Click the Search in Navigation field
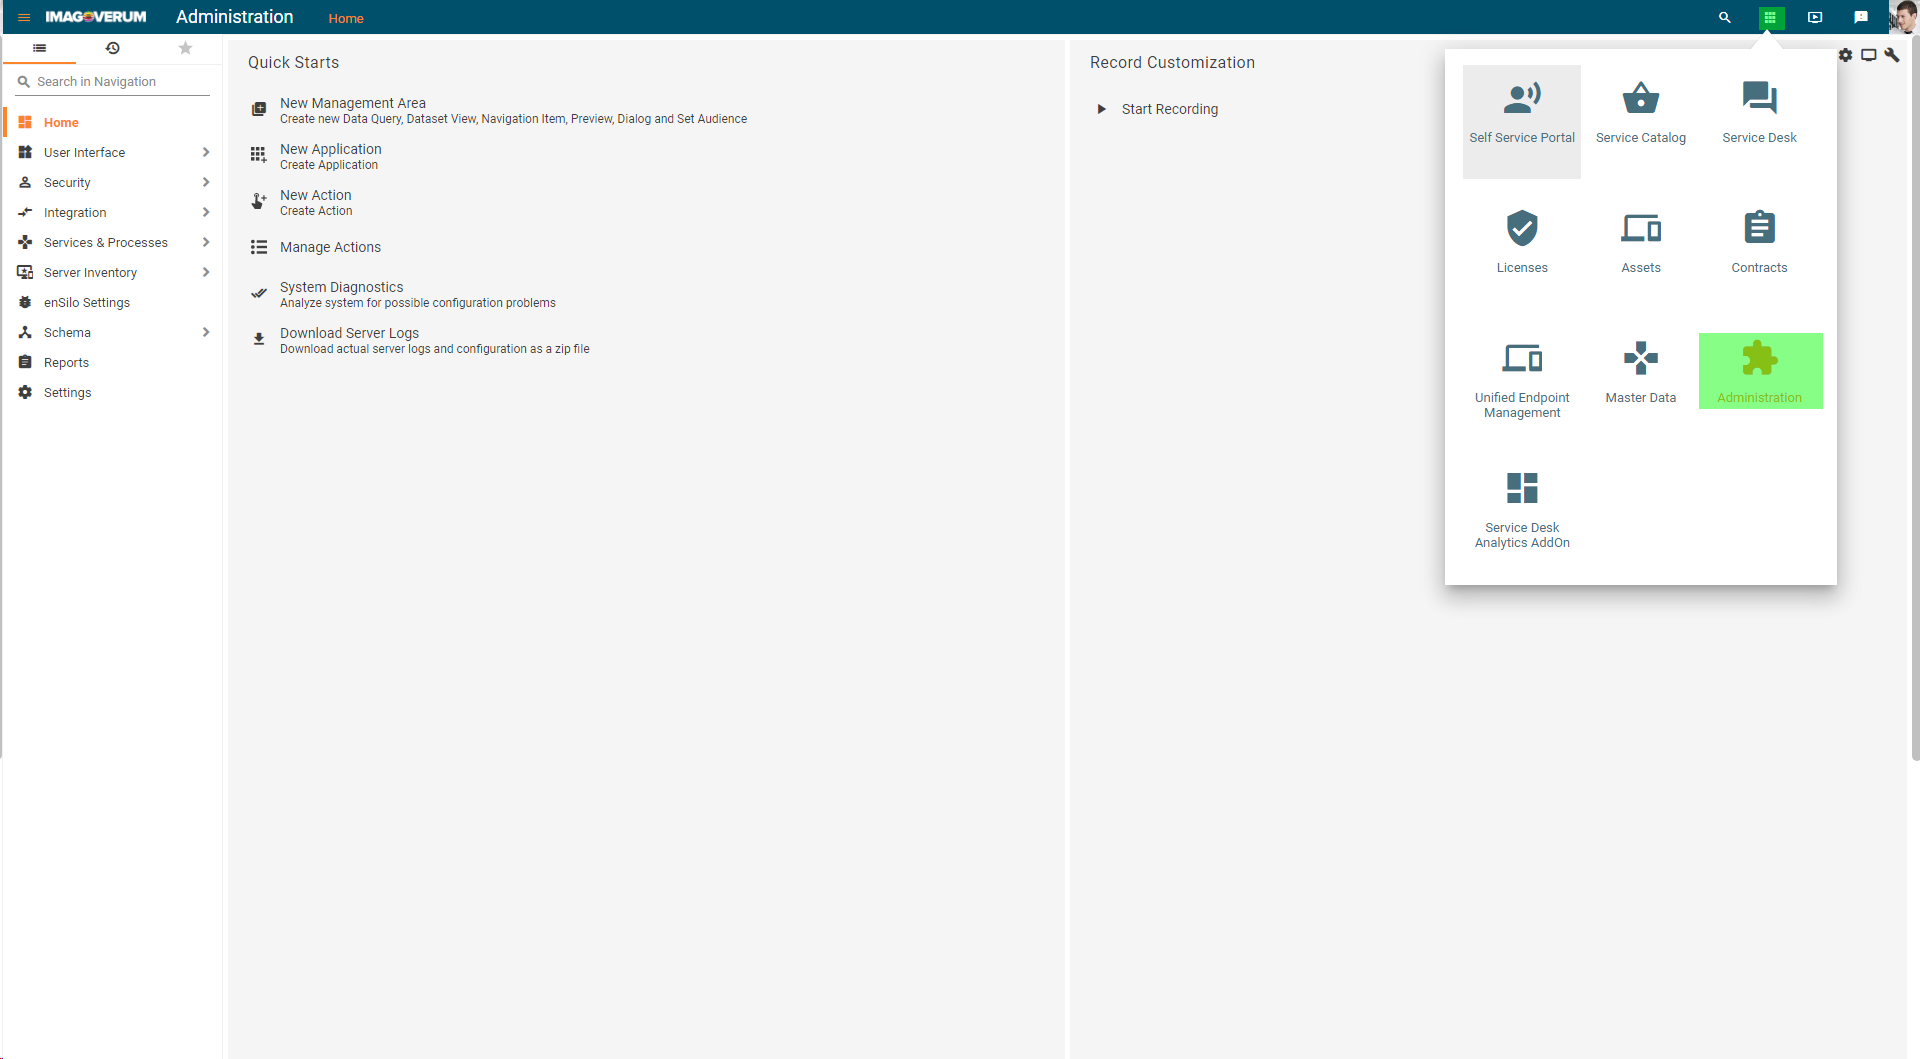1920x1059 pixels. coord(120,82)
